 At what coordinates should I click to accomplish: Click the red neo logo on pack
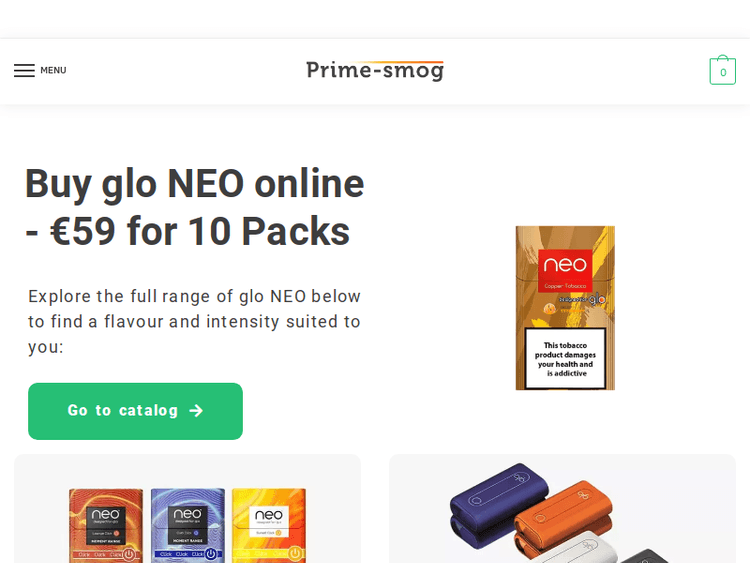click(565, 270)
